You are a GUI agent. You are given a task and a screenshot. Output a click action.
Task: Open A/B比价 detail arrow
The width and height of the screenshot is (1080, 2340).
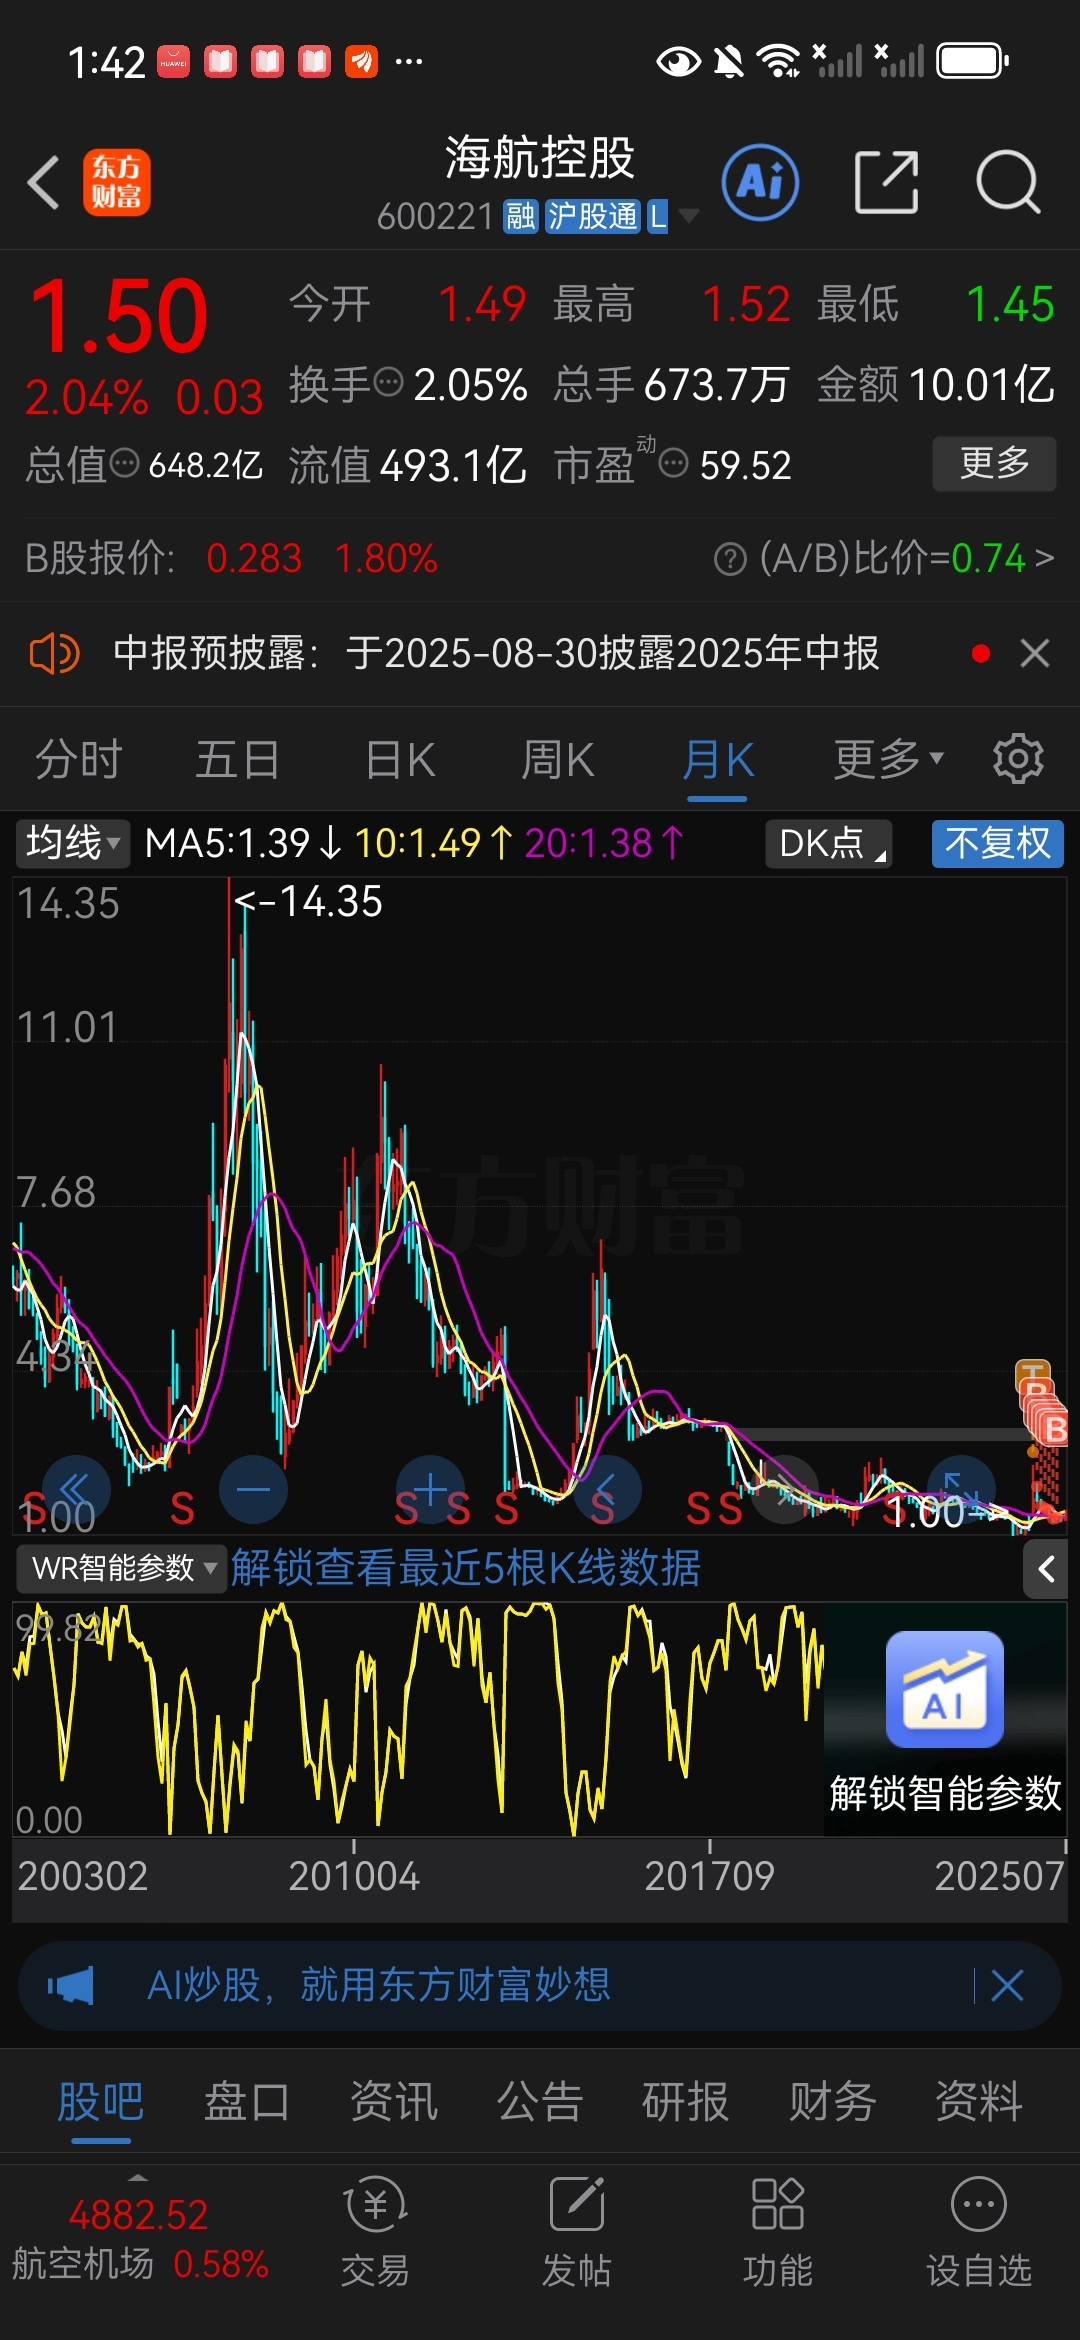1044,558
